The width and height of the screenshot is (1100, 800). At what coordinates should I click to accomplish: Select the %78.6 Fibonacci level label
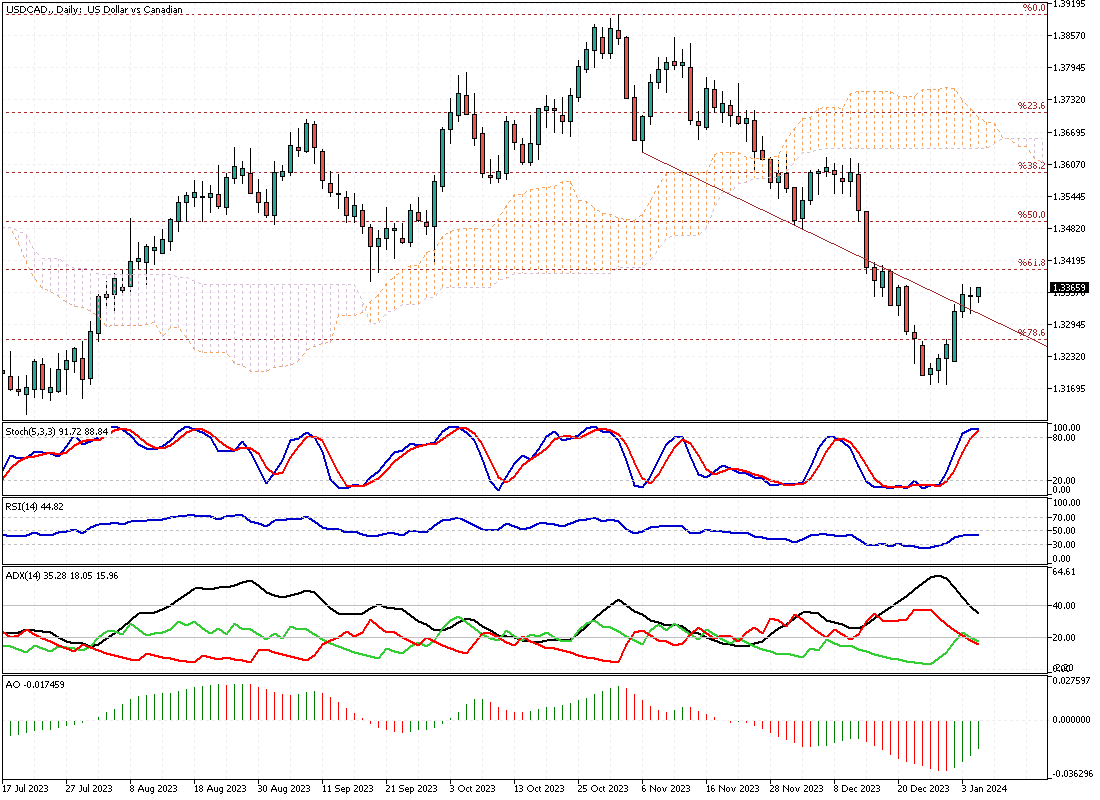(1031, 332)
